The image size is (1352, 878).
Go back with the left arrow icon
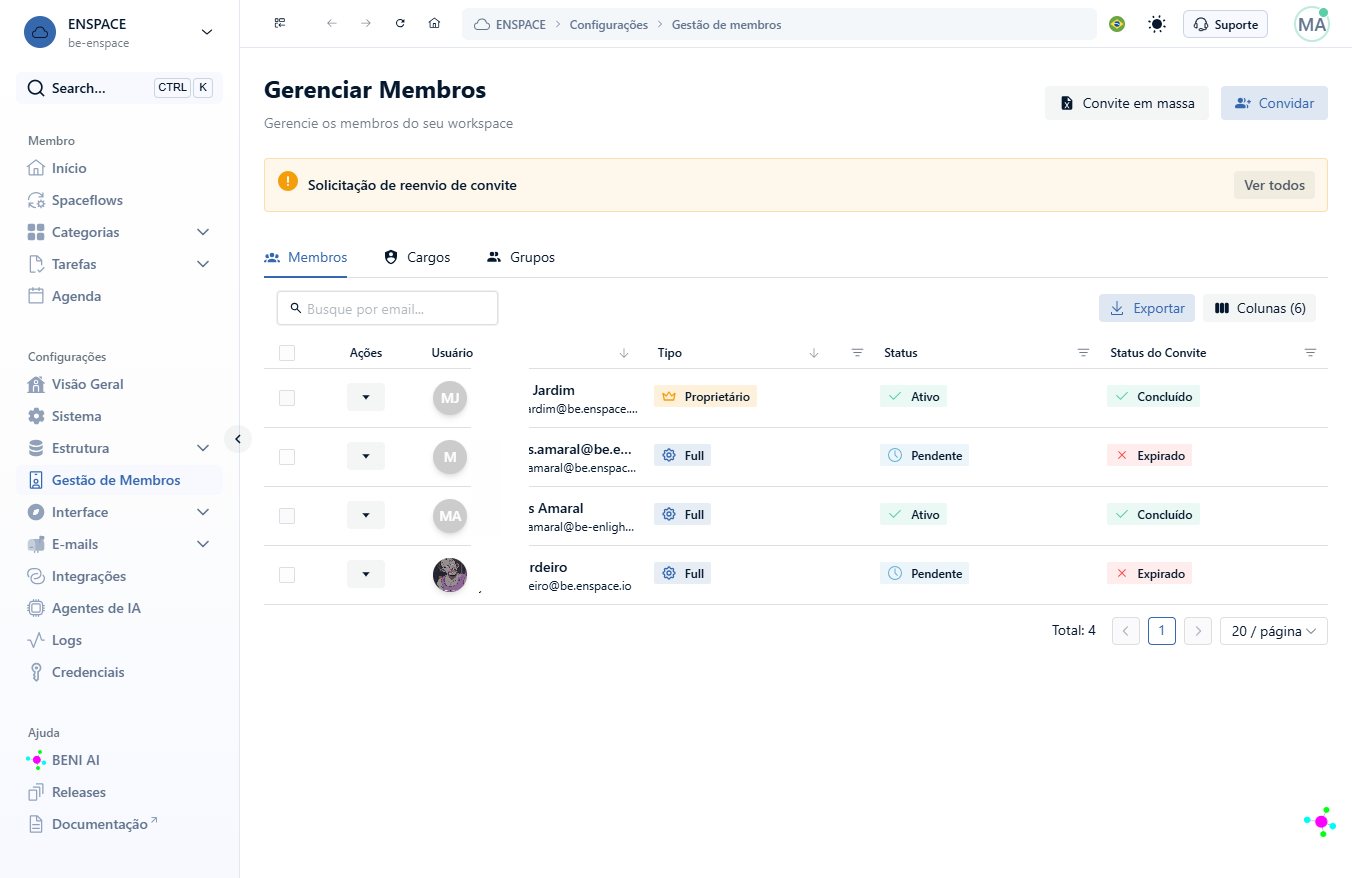click(332, 24)
